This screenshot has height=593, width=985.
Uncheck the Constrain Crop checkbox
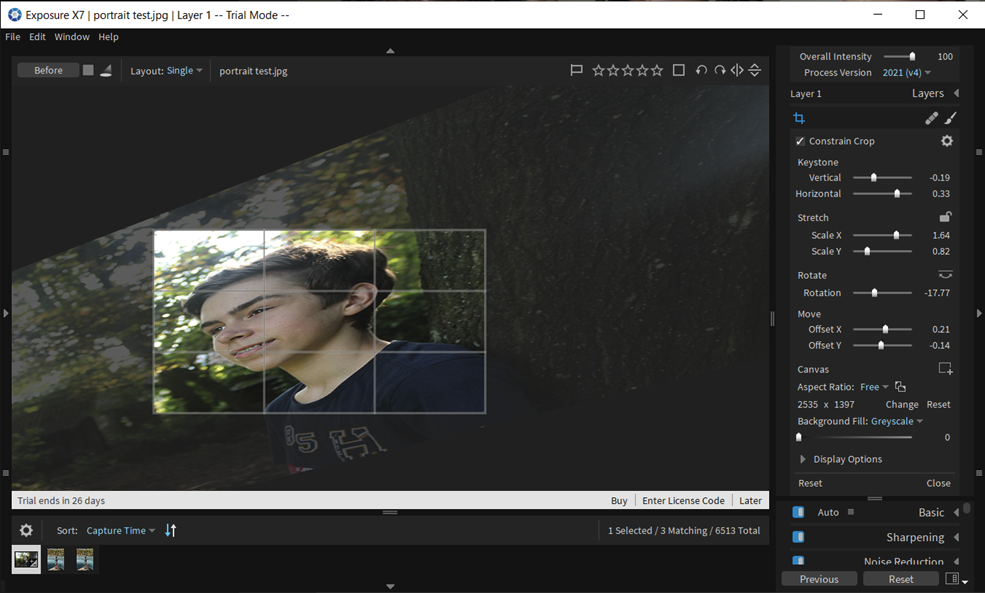tap(799, 141)
